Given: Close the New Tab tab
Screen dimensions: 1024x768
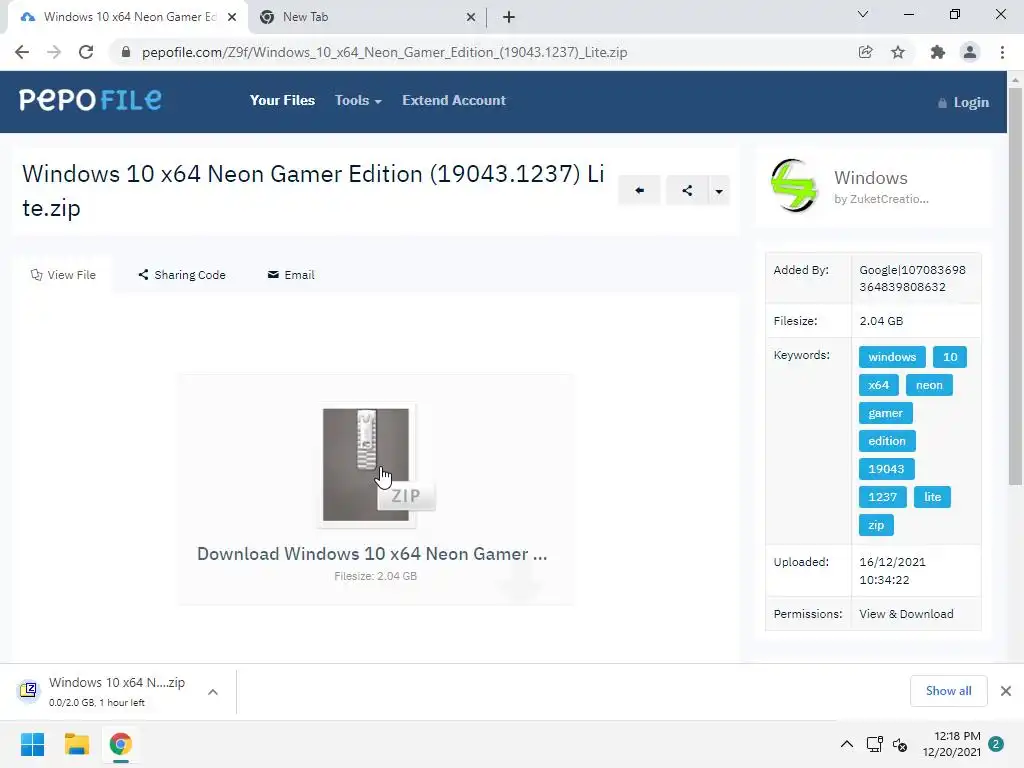Looking at the screenshot, I should coord(471,17).
